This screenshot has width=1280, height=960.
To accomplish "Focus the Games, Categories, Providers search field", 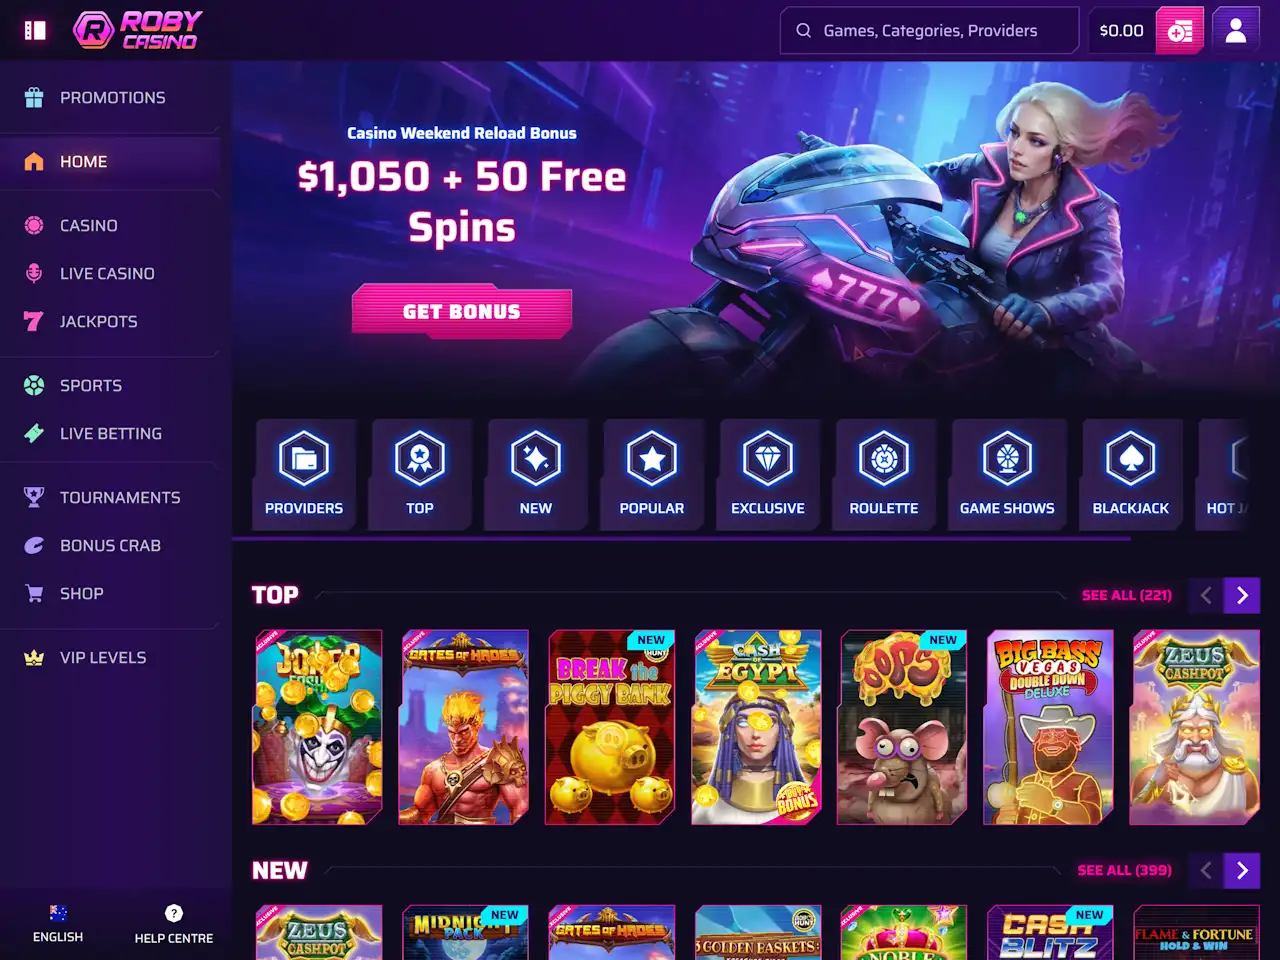I will [929, 30].
